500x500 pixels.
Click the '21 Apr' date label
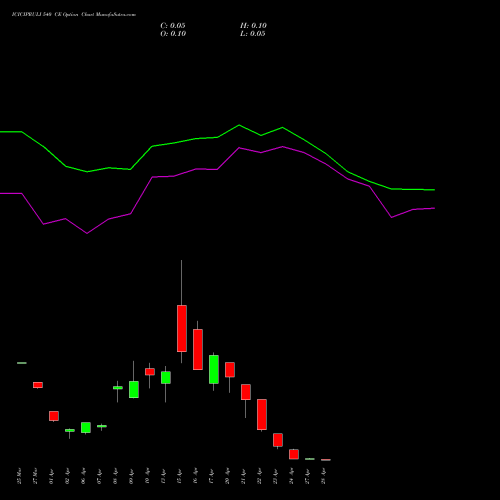[243, 476]
